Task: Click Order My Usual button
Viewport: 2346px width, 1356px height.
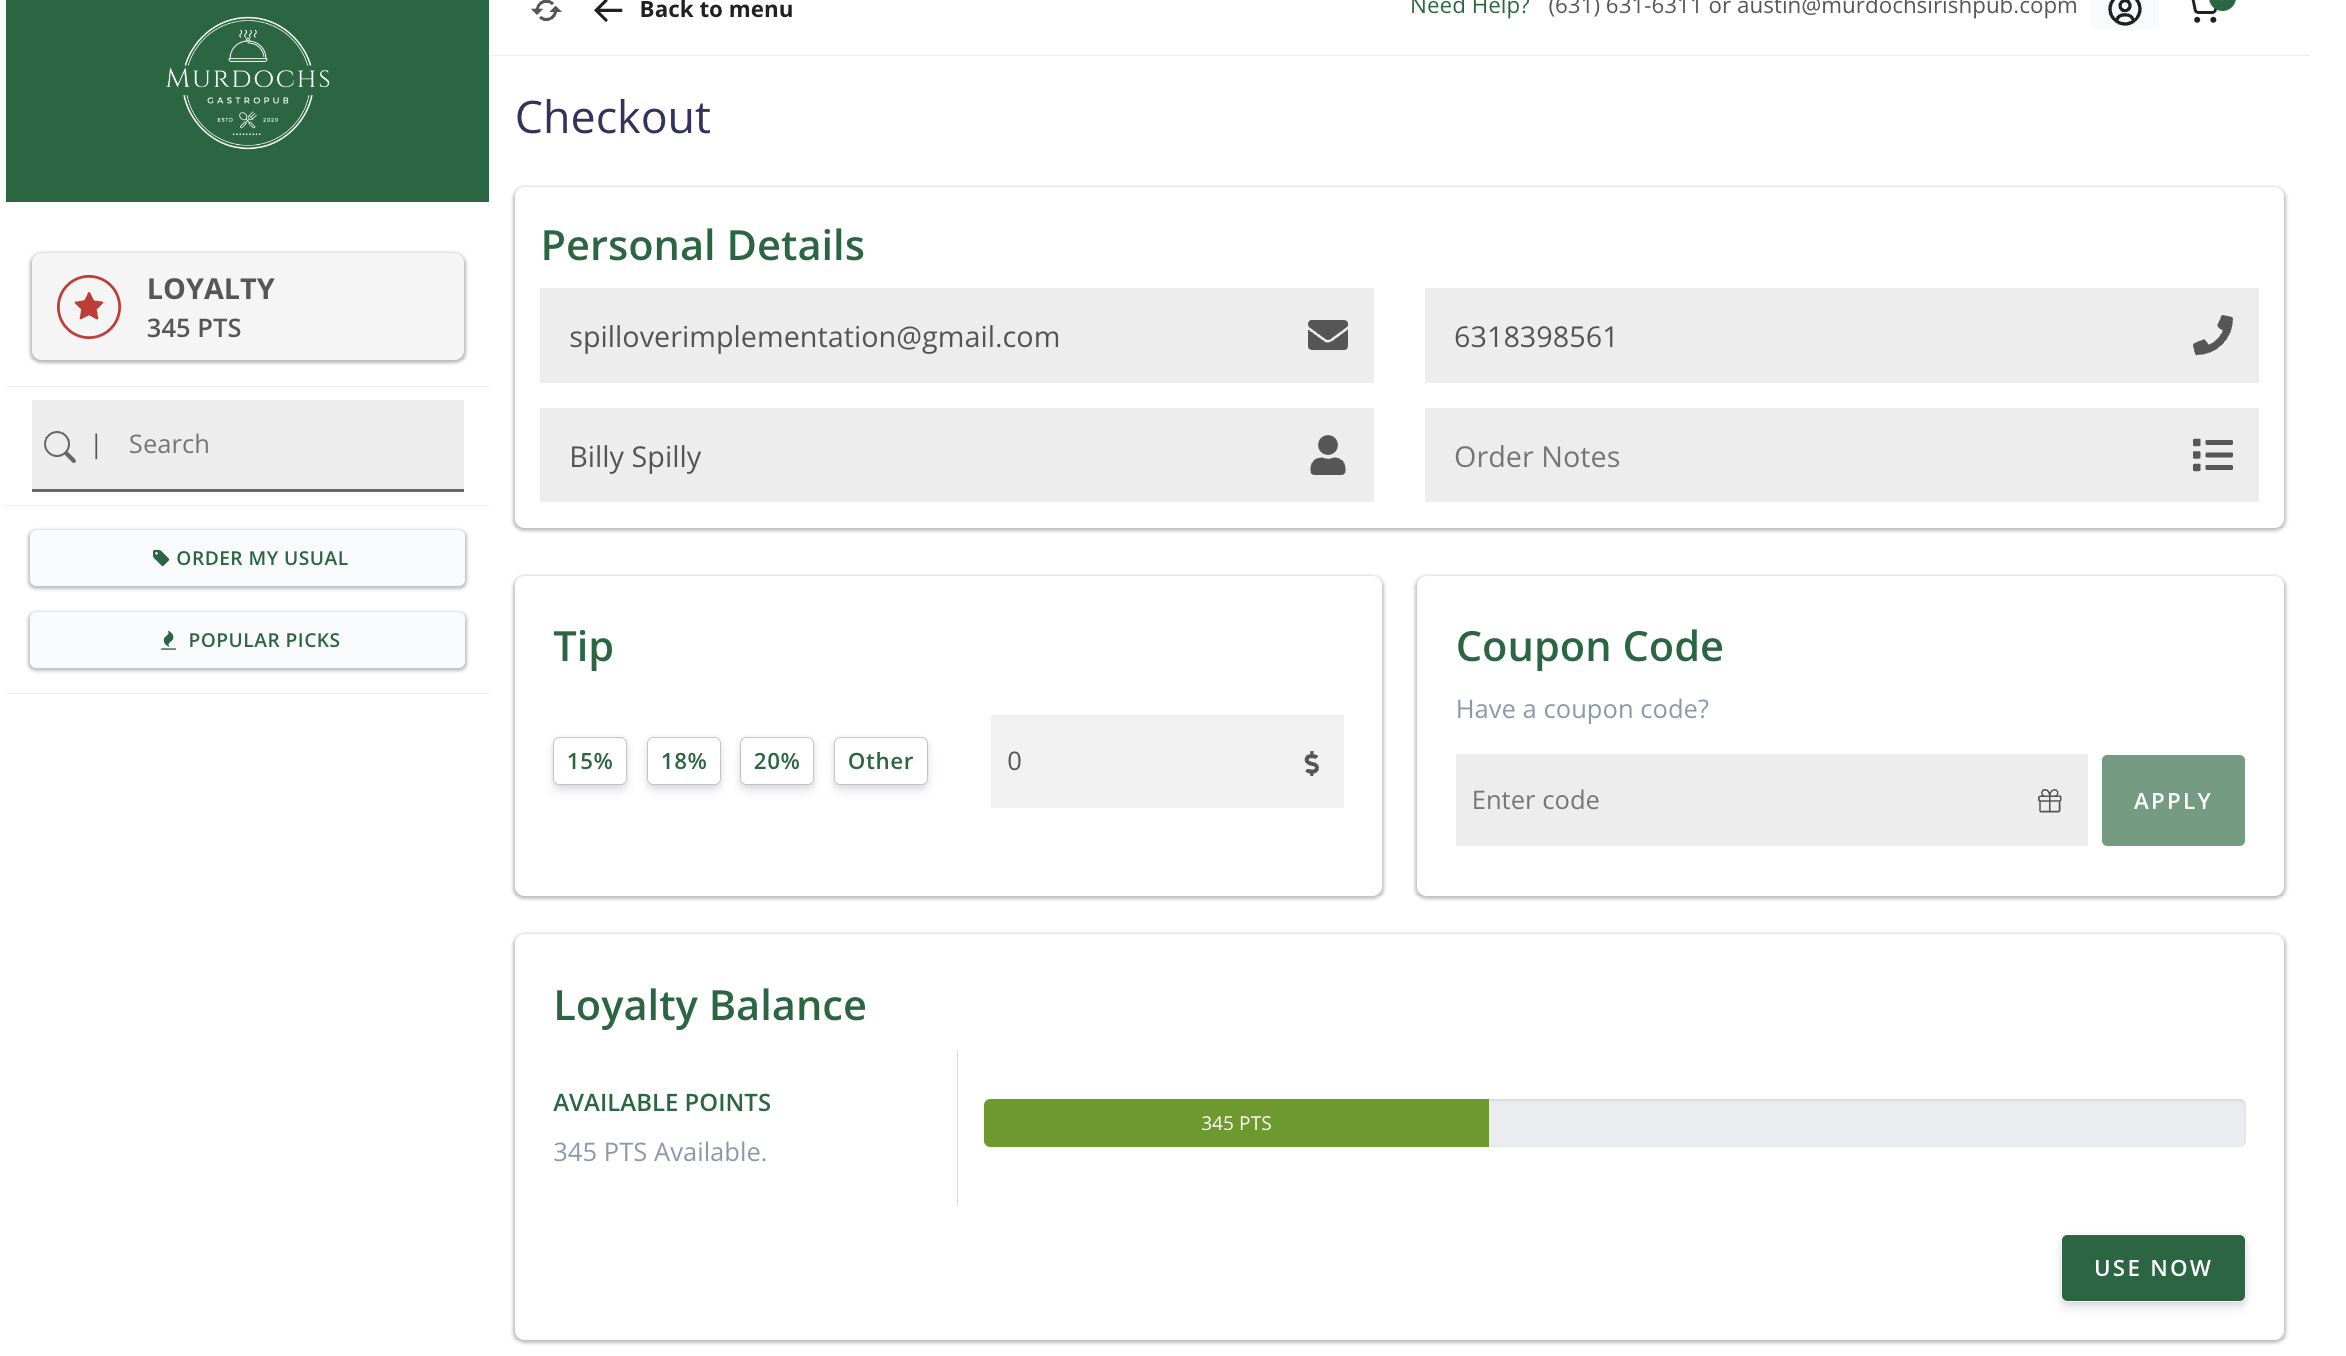Action: (x=248, y=558)
